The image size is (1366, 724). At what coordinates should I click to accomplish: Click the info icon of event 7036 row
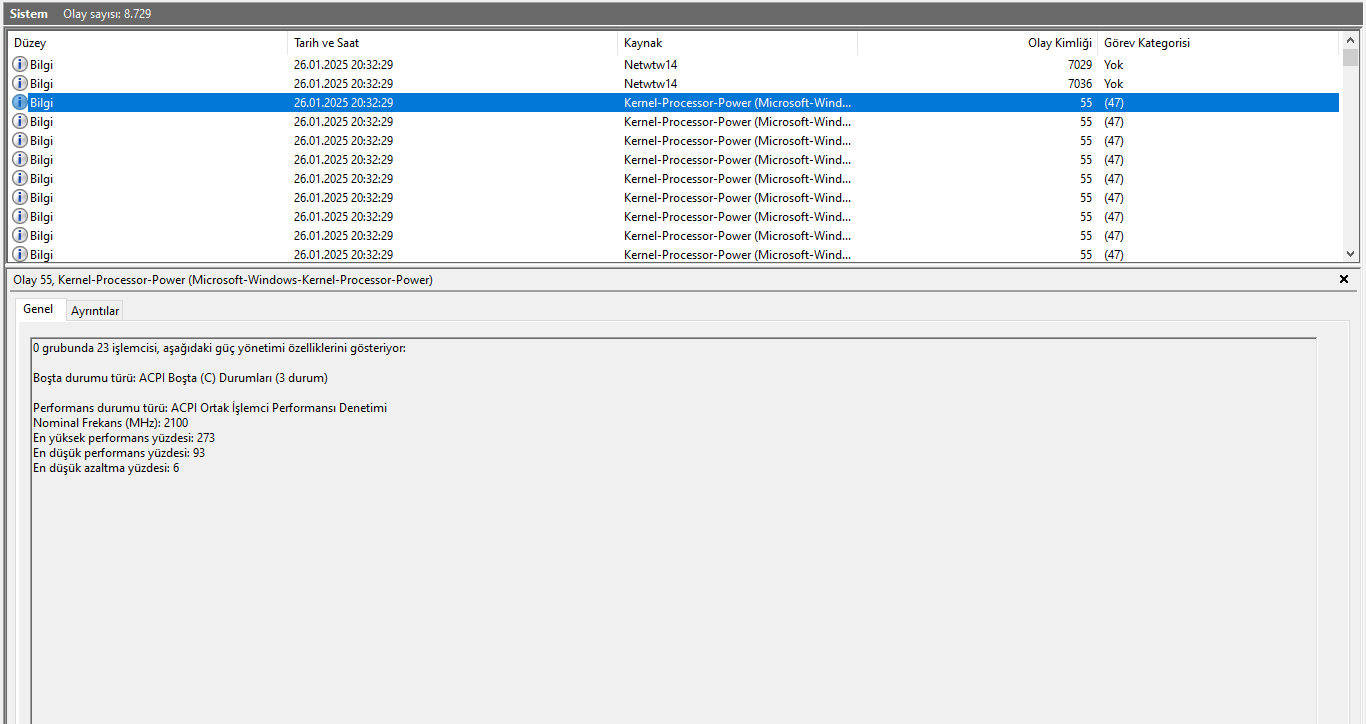[x=20, y=83]
